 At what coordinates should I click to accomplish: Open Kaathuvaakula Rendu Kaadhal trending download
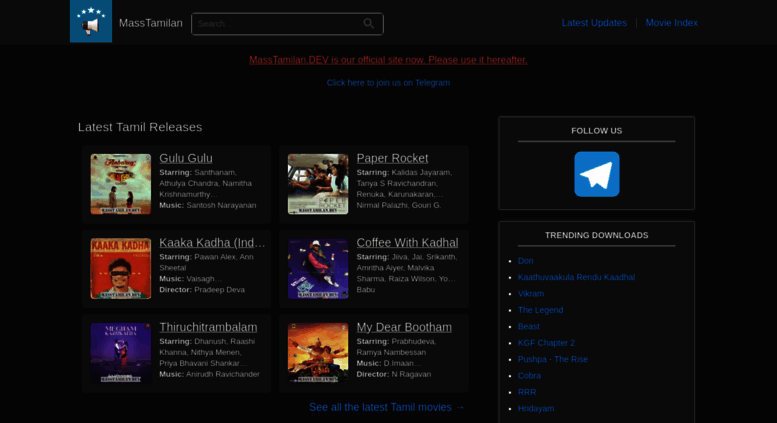576,277
